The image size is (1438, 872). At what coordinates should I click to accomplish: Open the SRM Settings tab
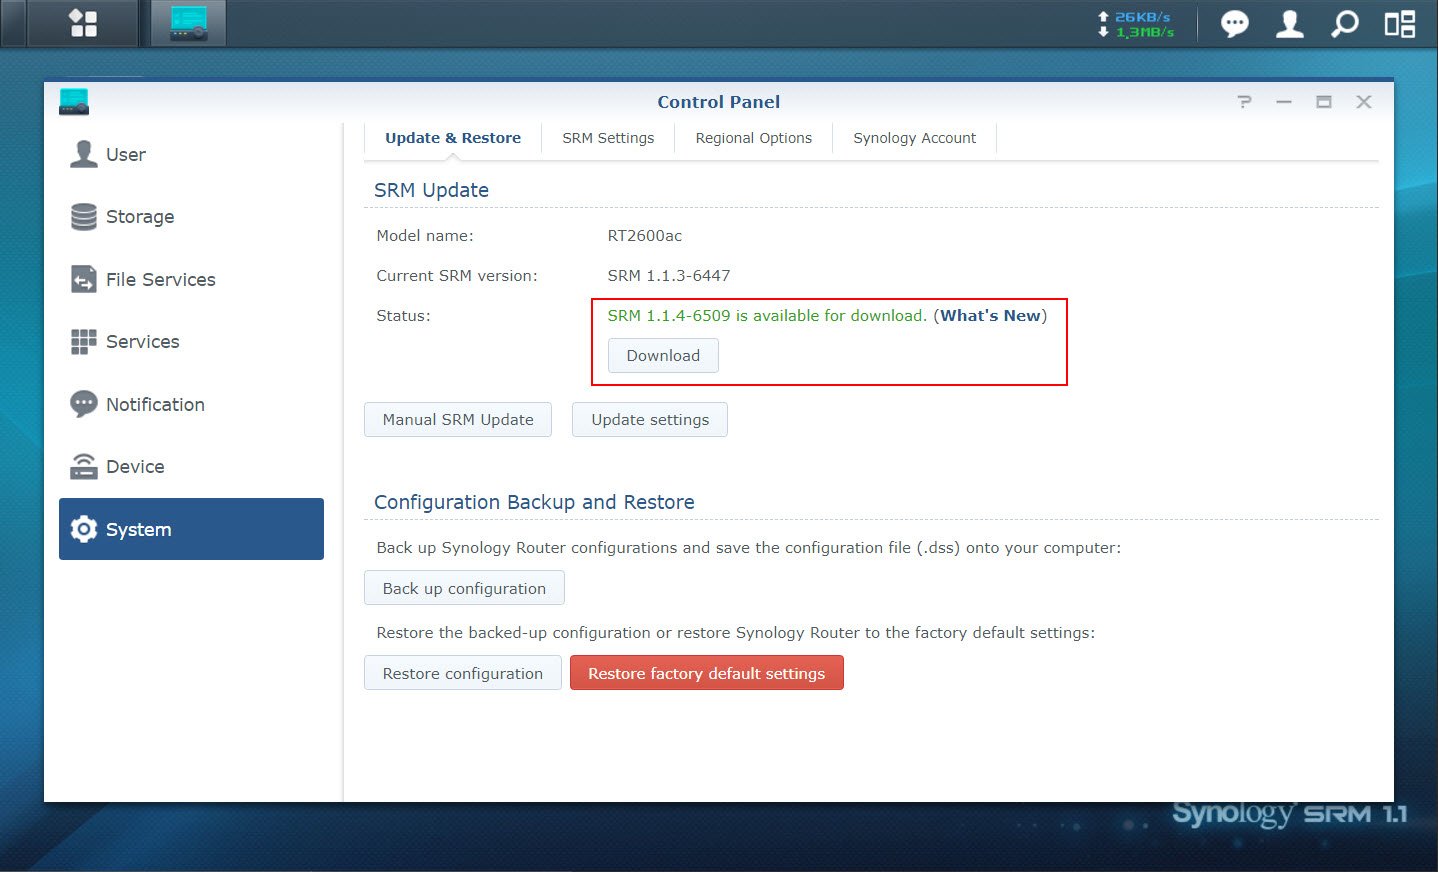(608, 138)
